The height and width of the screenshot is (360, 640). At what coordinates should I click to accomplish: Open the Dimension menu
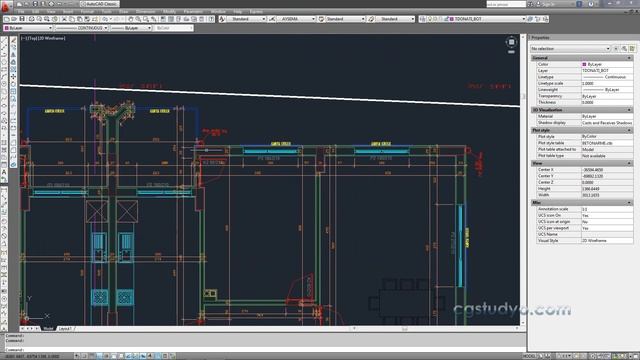[145, 11]
